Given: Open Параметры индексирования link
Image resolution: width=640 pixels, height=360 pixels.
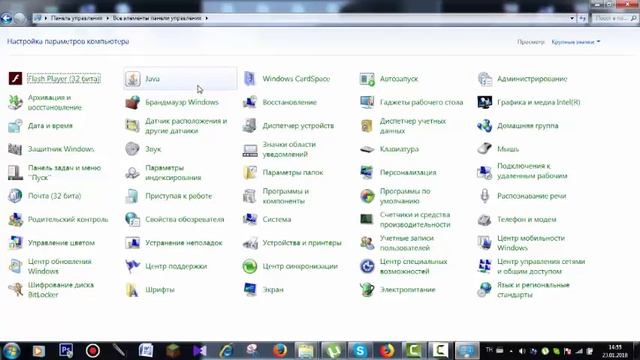Looking at the screenshot, I should point(173,173).
